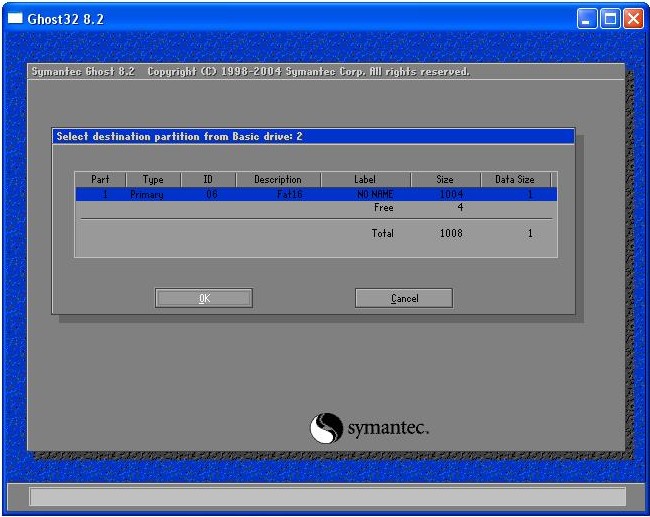The height and width of the screenshot is (517, 650).
Task: Click the Fat16 description cell
Action: tap(290, 194)
